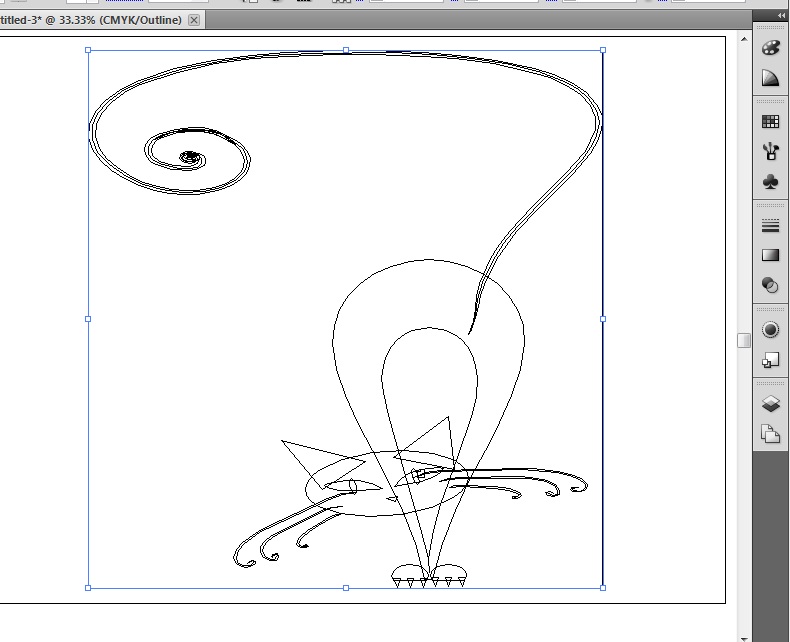Viewport: 790px width, 642px height.
Task: Open the Brushes panel
Action: [x=770, y=152]
